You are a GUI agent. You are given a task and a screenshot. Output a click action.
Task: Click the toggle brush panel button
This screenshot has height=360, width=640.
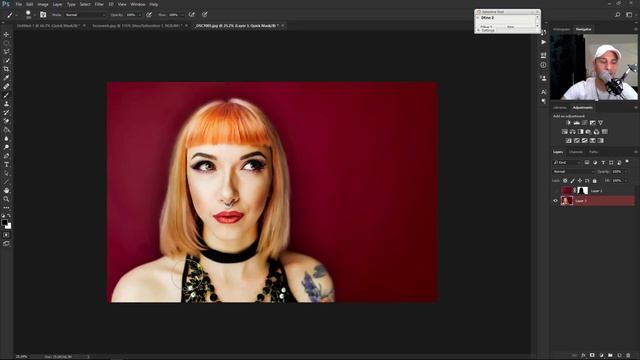(x=43, y=15)
